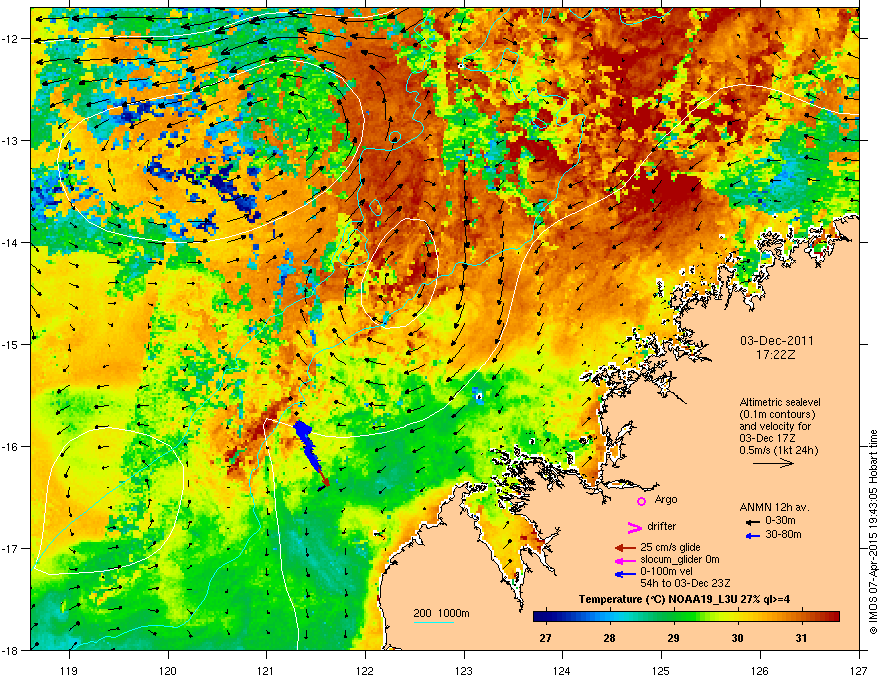Click the '54h to 03-Dec 23Z' text
Image resolution: width=880 pixels, height=680 pixels.
[x=685, y=583]
